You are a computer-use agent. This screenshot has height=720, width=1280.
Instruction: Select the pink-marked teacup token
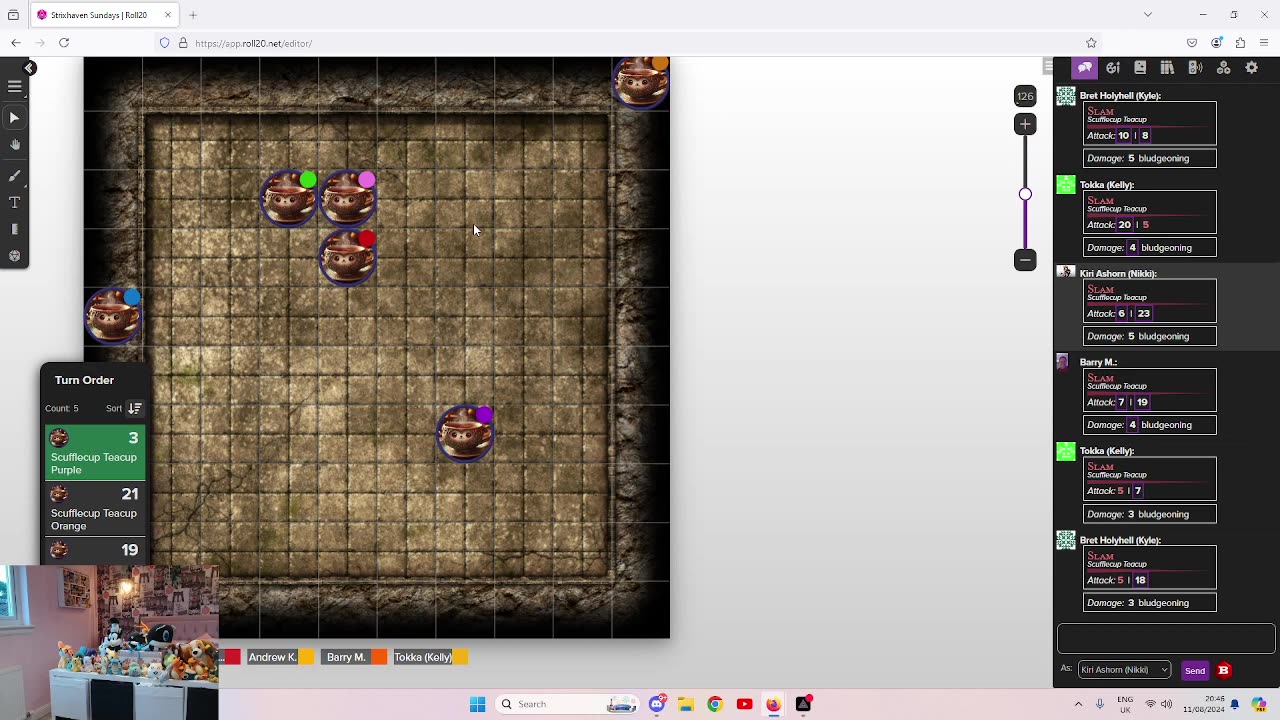tap(348, 198)
